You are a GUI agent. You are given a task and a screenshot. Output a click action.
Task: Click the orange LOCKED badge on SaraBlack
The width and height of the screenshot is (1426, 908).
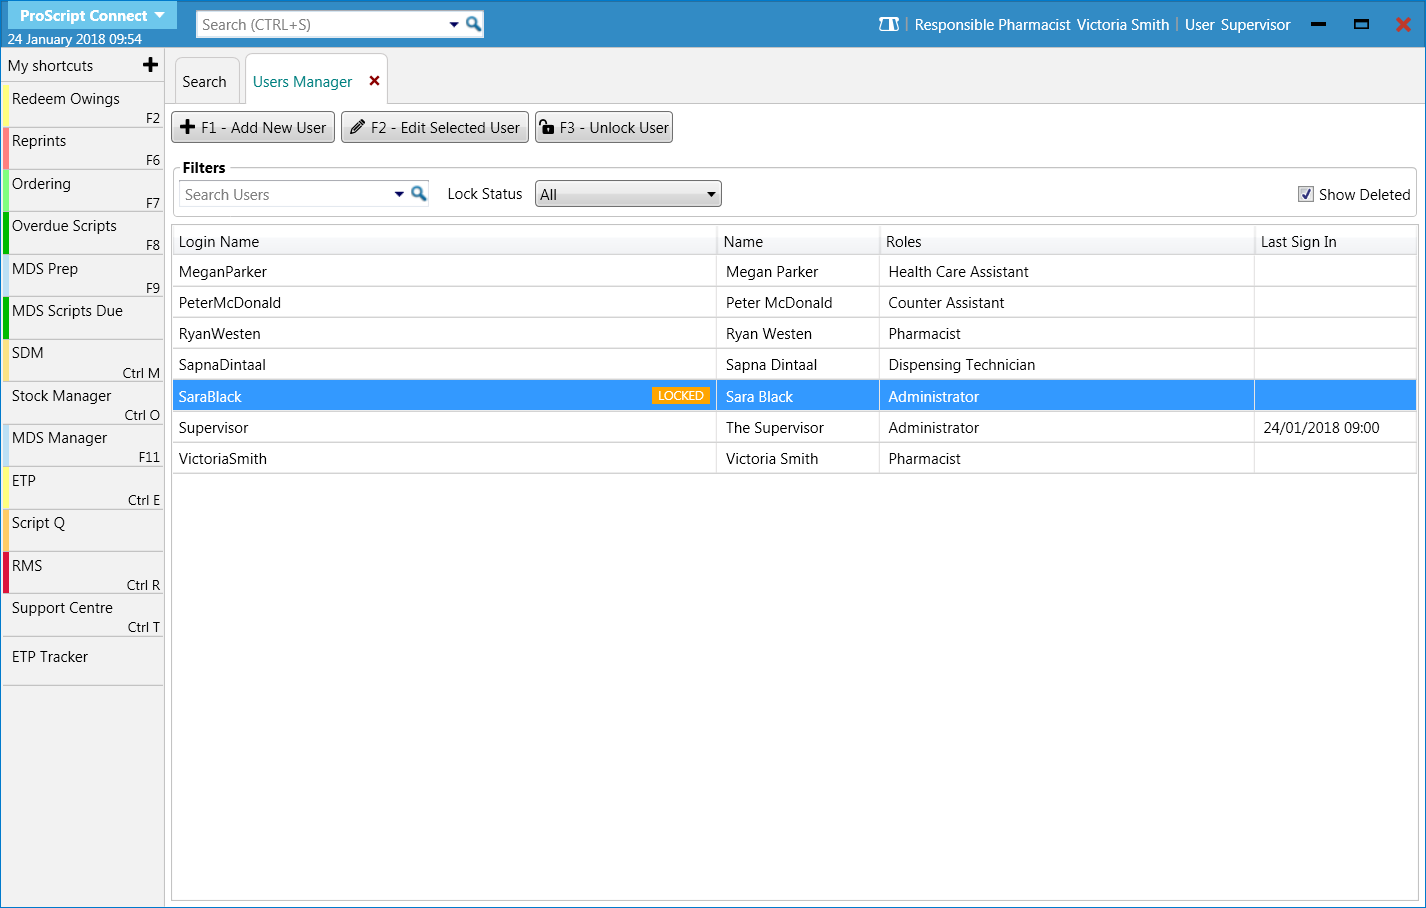tap(680, 396)
